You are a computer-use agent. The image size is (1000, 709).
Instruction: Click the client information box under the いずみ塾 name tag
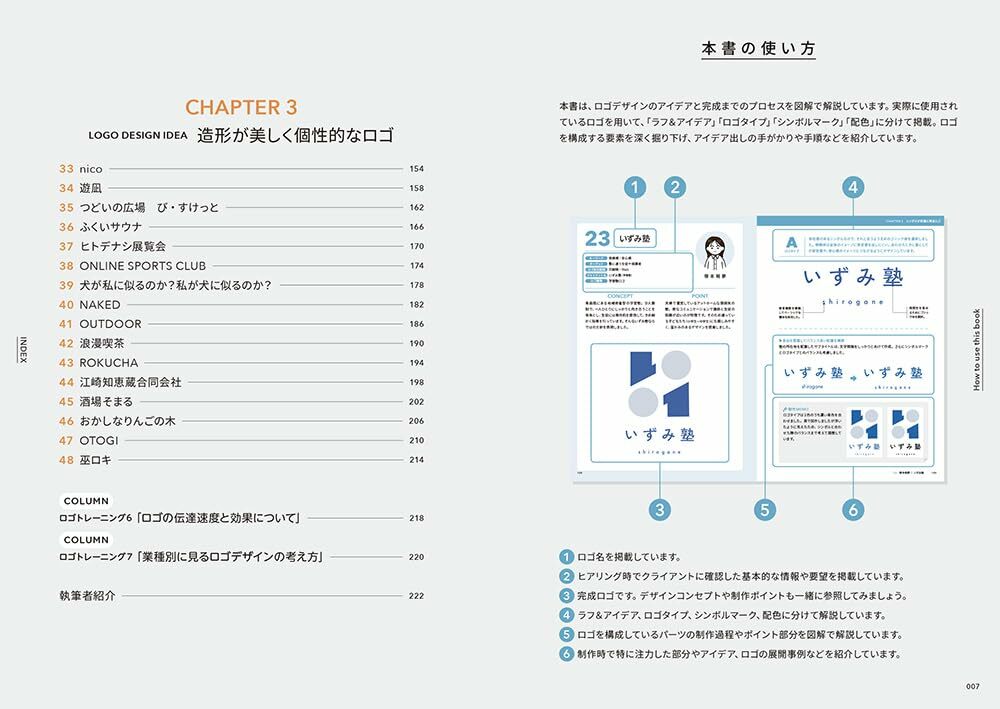pyautogui.click(x=638, y=272)
